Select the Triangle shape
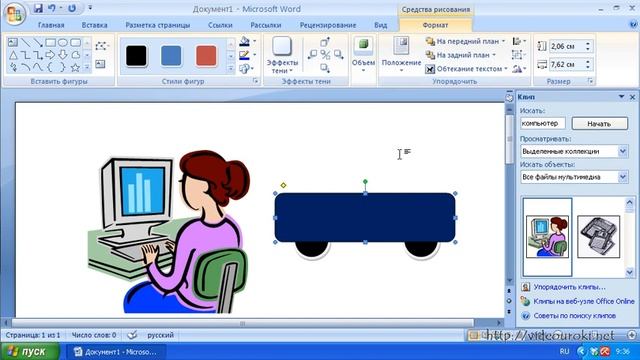 (13, 55)
